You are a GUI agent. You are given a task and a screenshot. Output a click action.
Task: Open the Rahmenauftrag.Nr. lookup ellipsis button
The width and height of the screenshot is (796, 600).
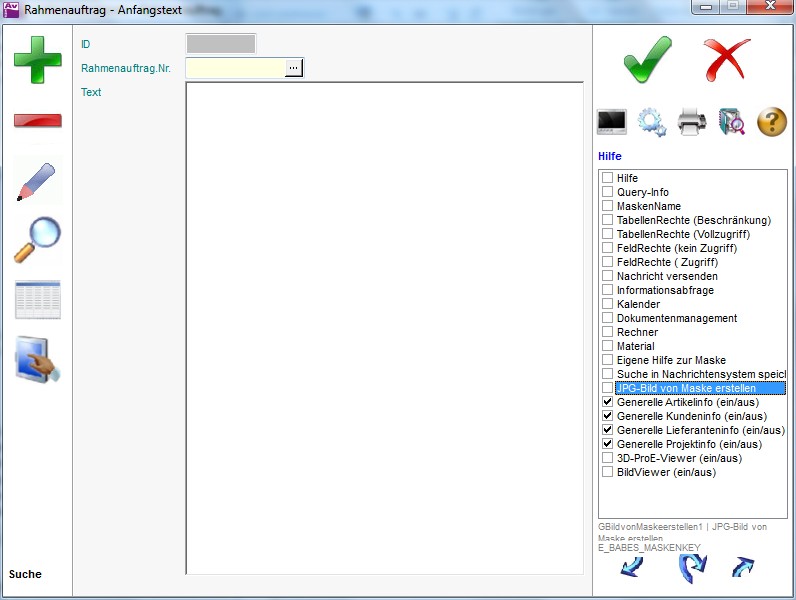click(x=293, y=68)
